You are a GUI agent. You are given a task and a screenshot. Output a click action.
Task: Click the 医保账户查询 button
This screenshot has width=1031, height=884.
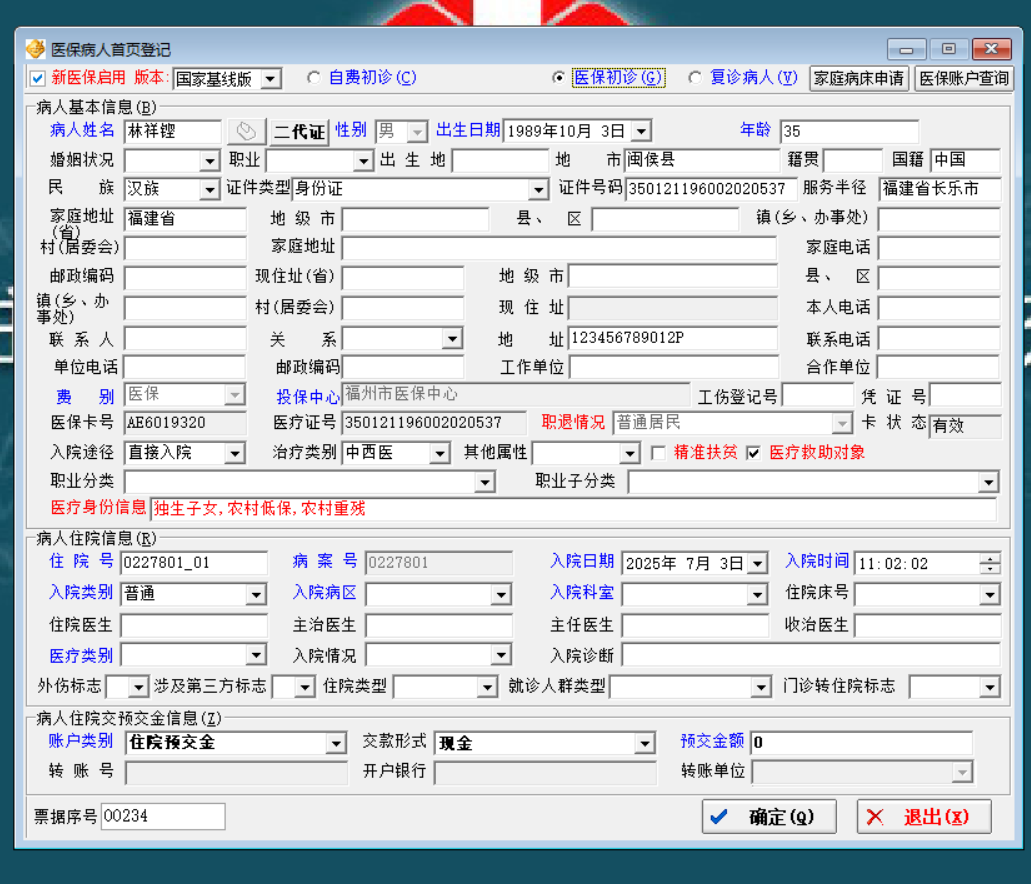(964, 78)
